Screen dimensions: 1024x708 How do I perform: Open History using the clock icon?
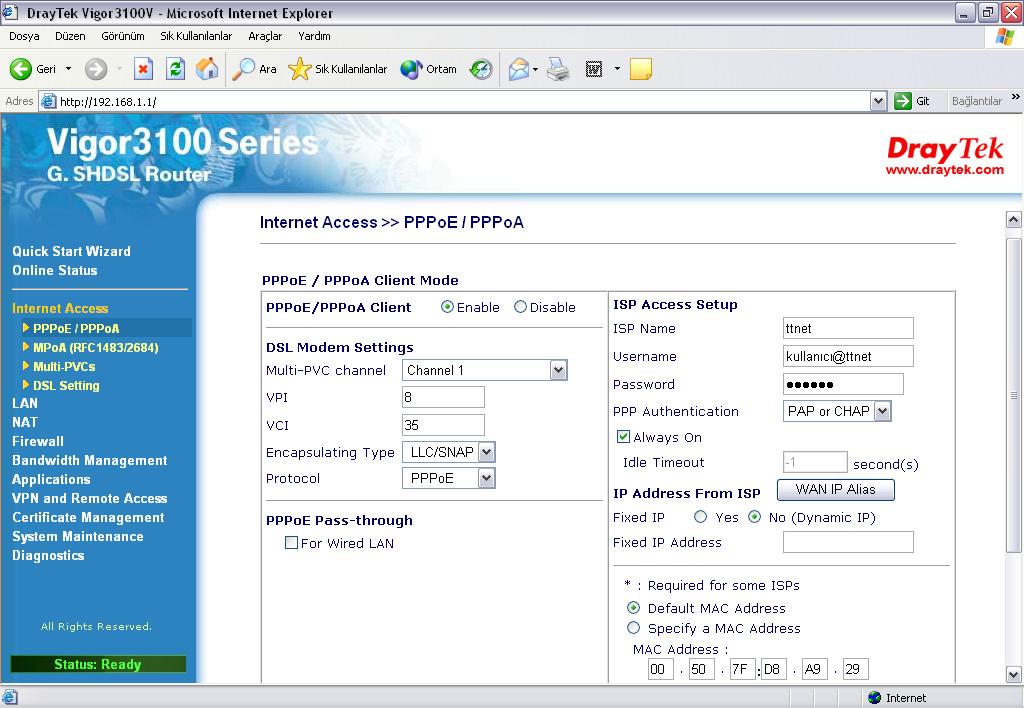point(481,69)
